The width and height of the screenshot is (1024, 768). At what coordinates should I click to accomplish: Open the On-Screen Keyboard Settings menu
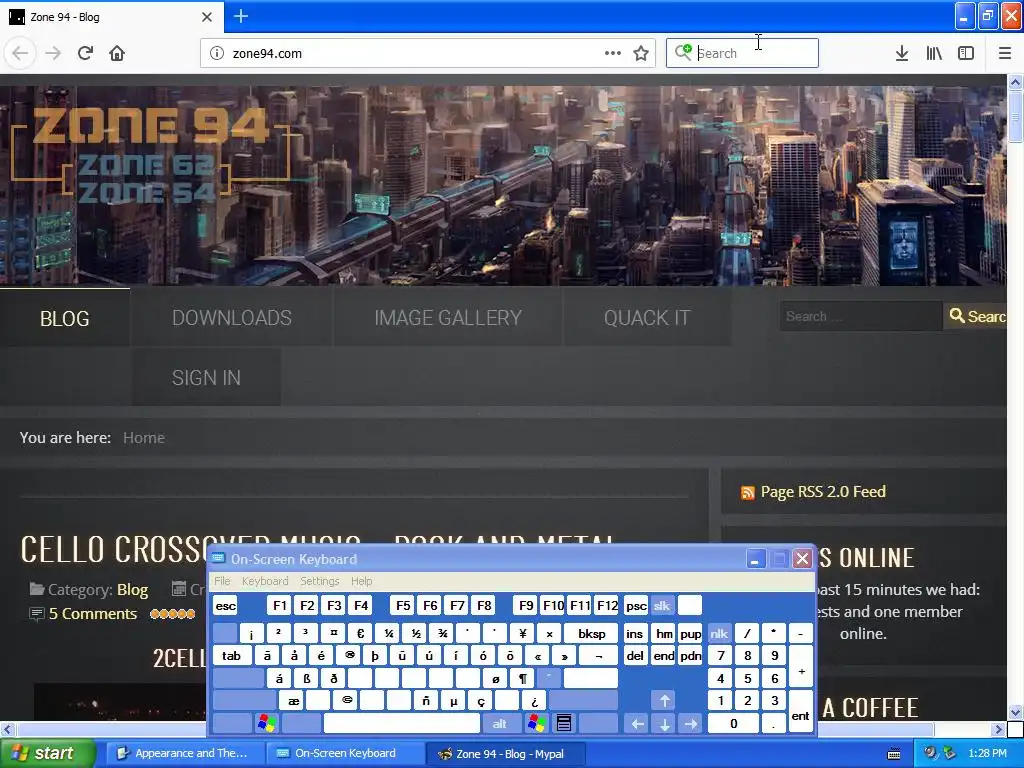tap(319, 581)
